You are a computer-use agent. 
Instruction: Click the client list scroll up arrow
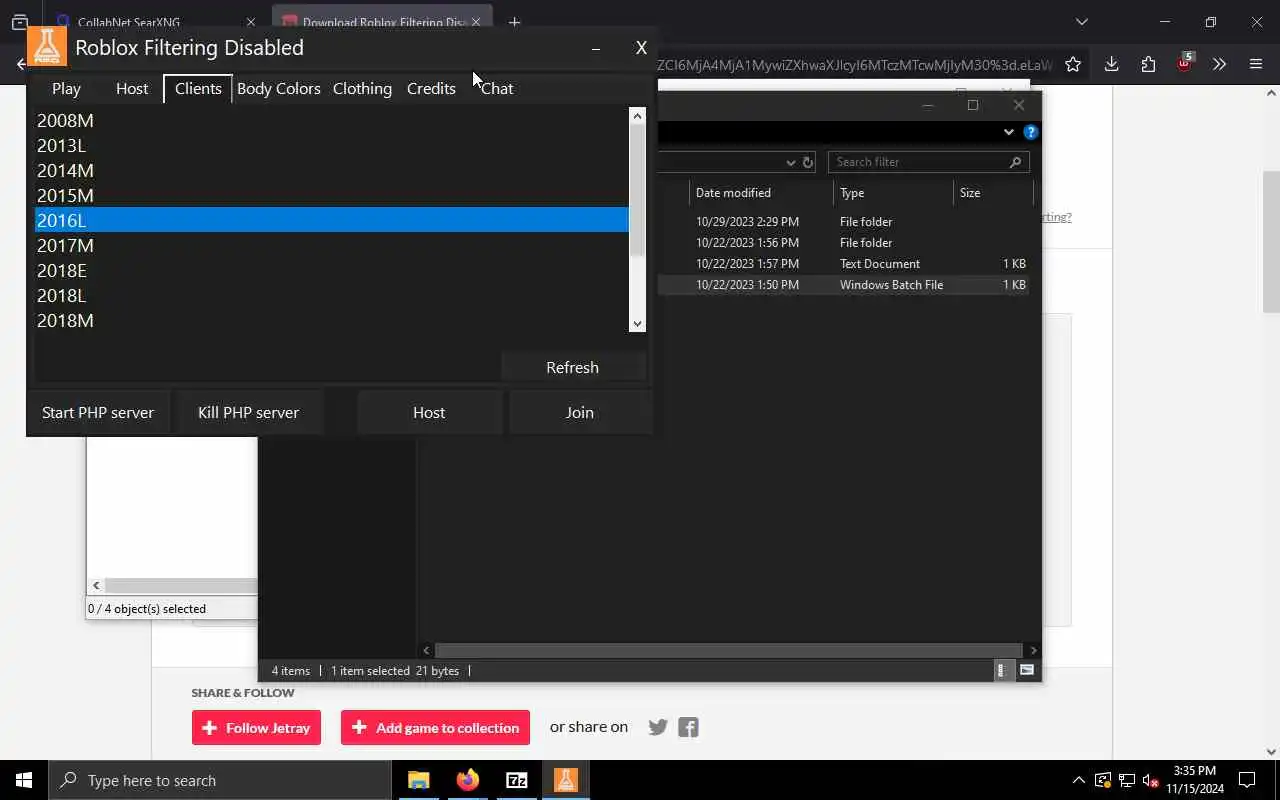pyautogui.click(x=637, y=116)
